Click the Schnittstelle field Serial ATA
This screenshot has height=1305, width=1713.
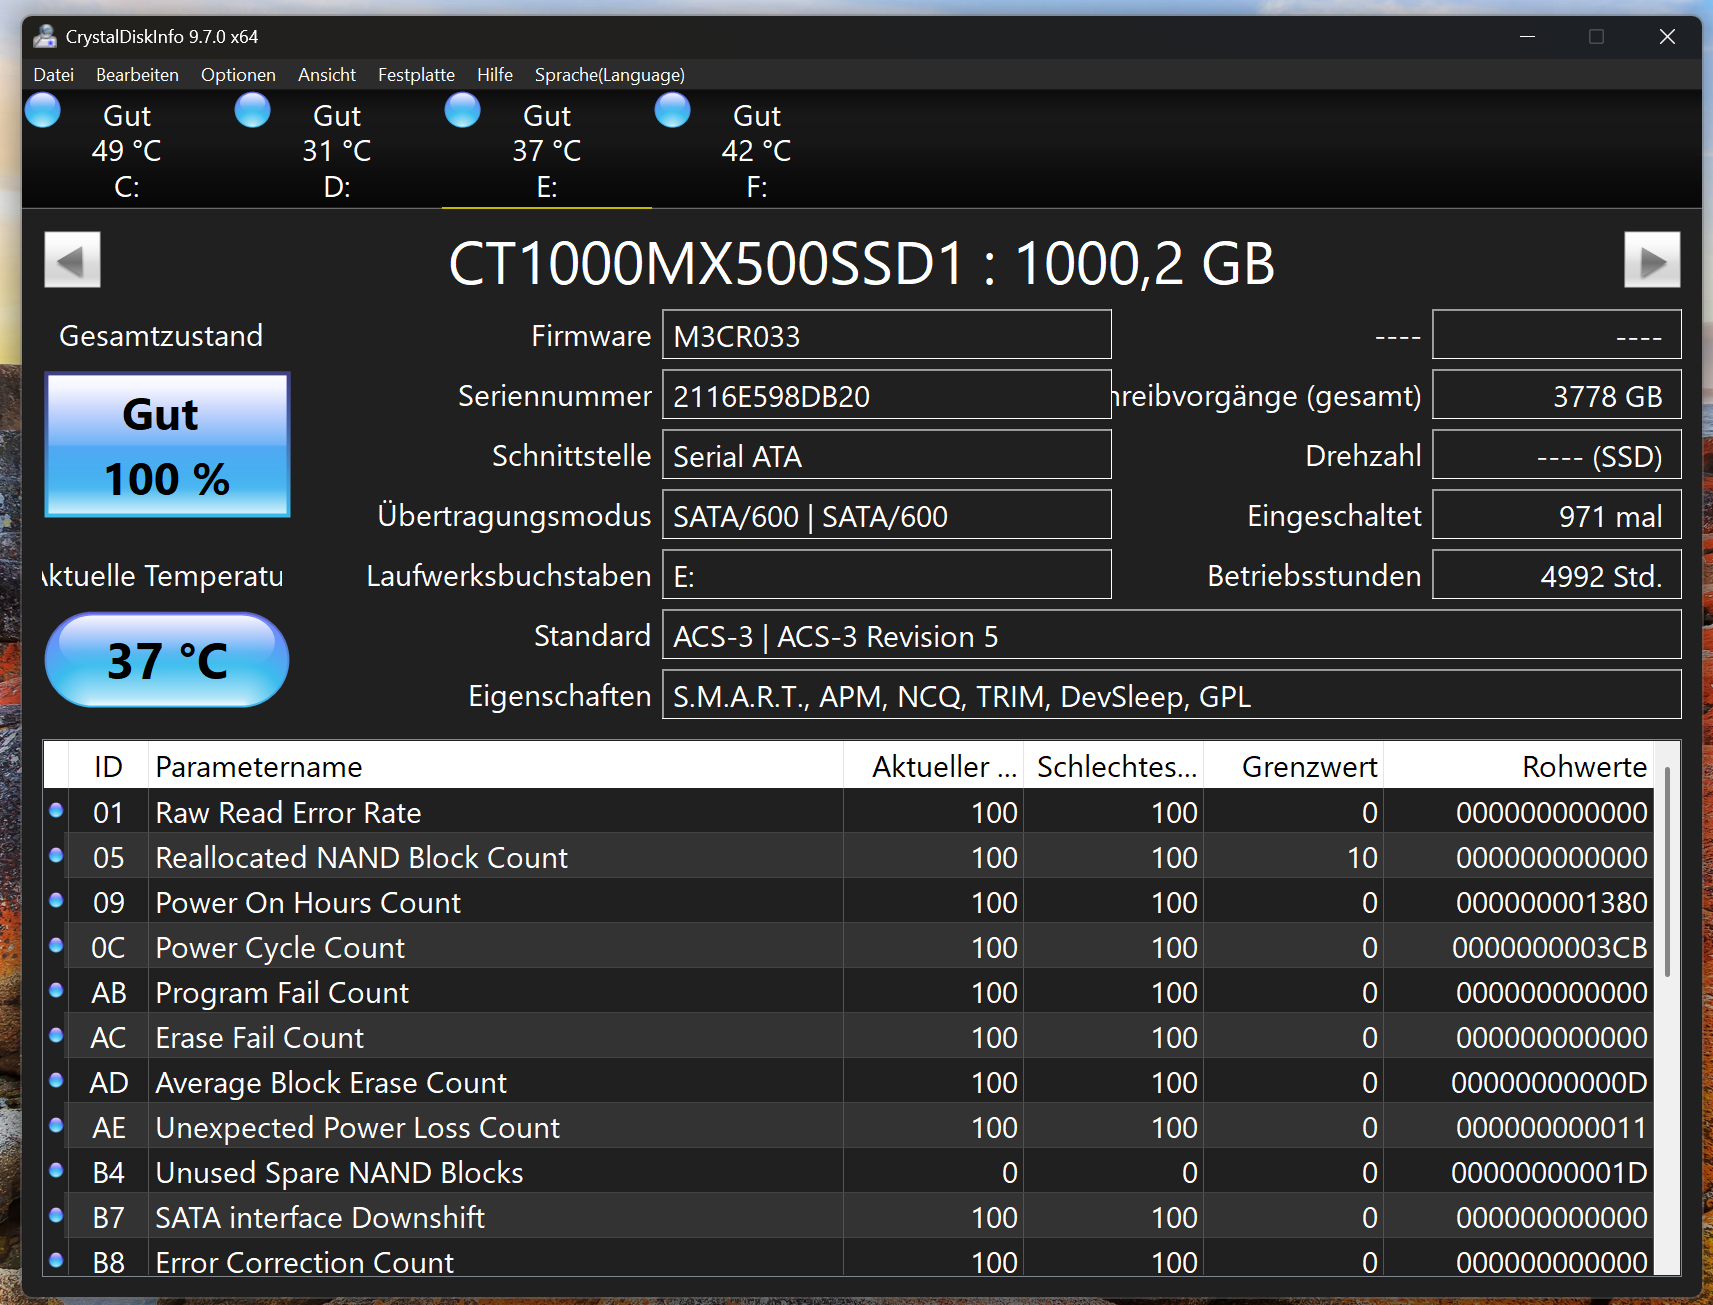[887, 455]
